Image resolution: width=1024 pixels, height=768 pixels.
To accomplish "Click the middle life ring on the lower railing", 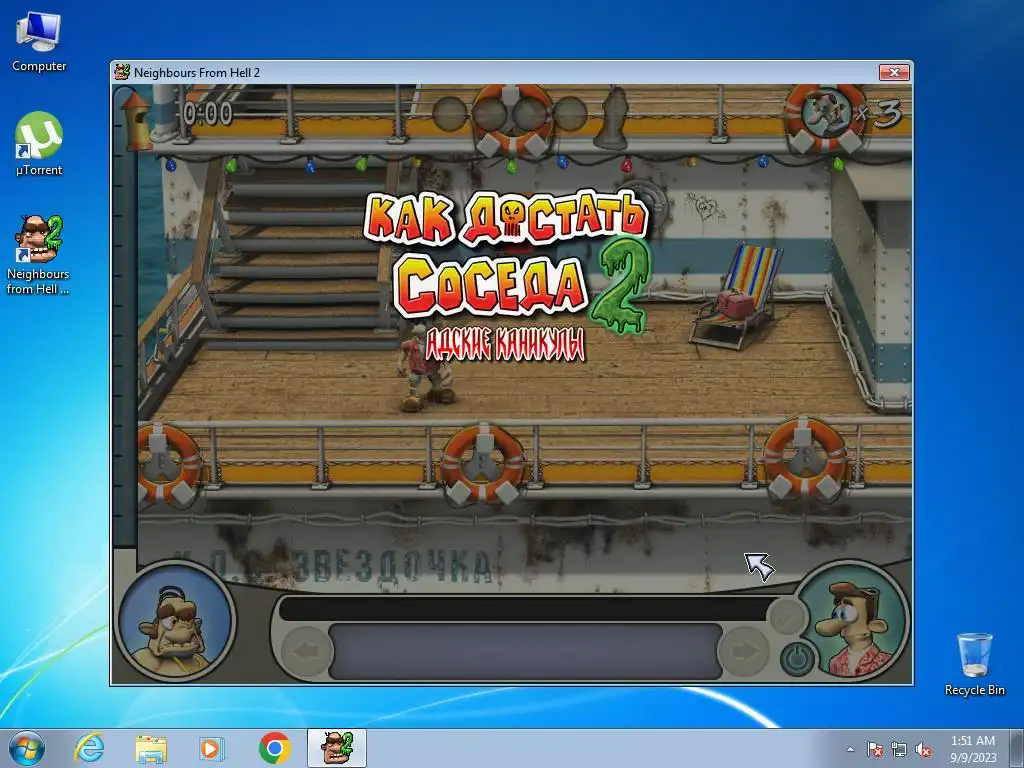I will tap(483, 463).
